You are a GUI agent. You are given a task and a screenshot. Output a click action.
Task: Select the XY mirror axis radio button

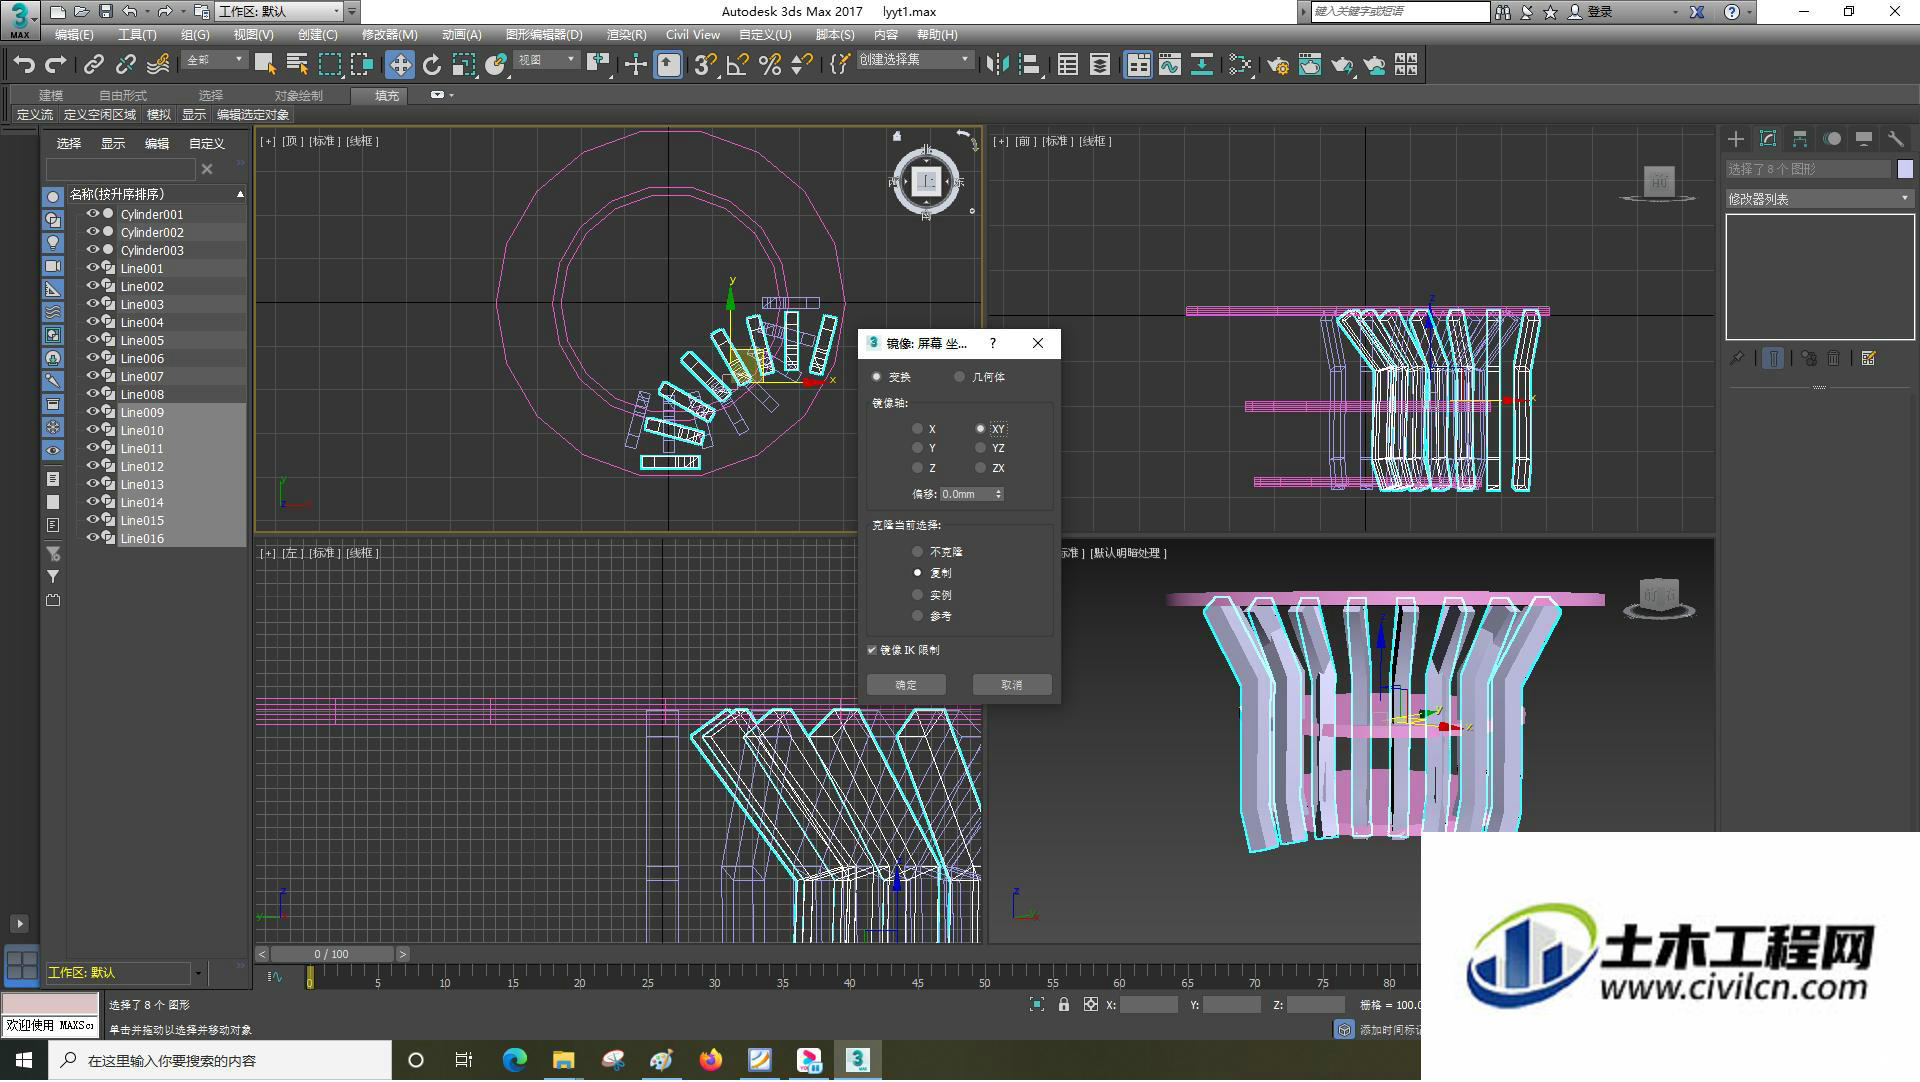point(980,429)
